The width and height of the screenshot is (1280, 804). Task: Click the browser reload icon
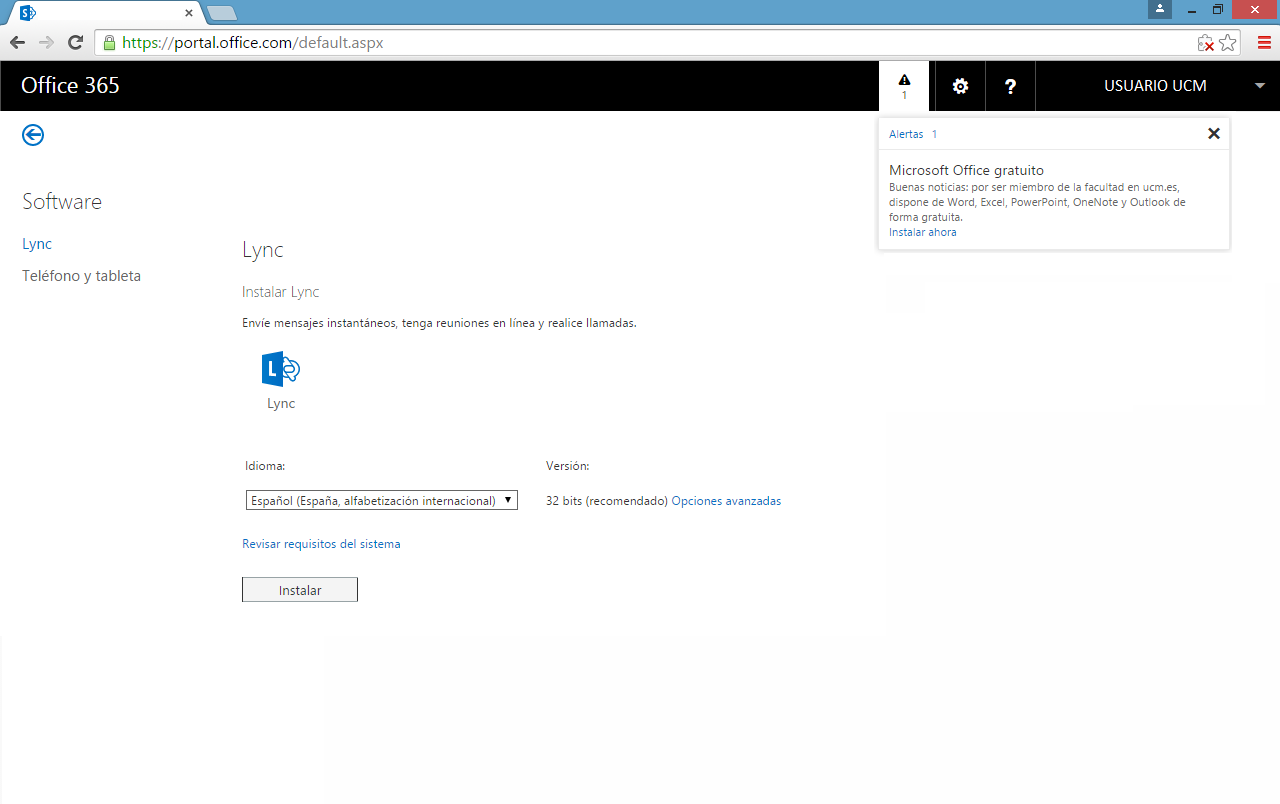click(75, 43)
